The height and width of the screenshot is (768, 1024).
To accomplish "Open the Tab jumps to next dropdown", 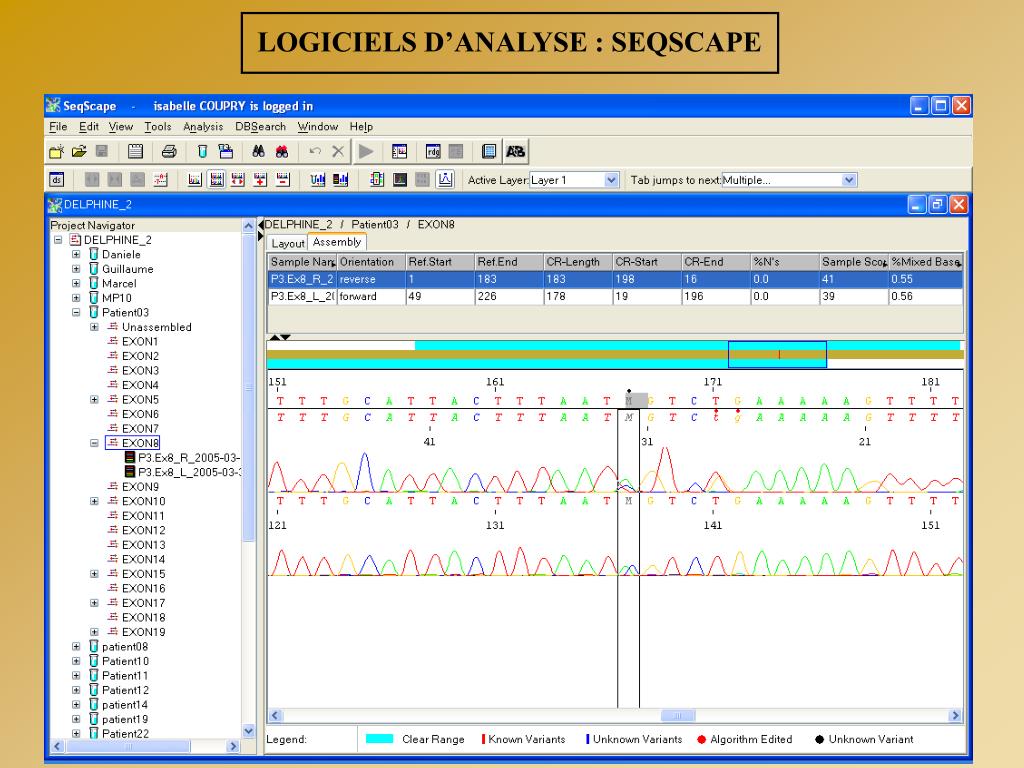I will pyautogui.click(x=848, y=180).
